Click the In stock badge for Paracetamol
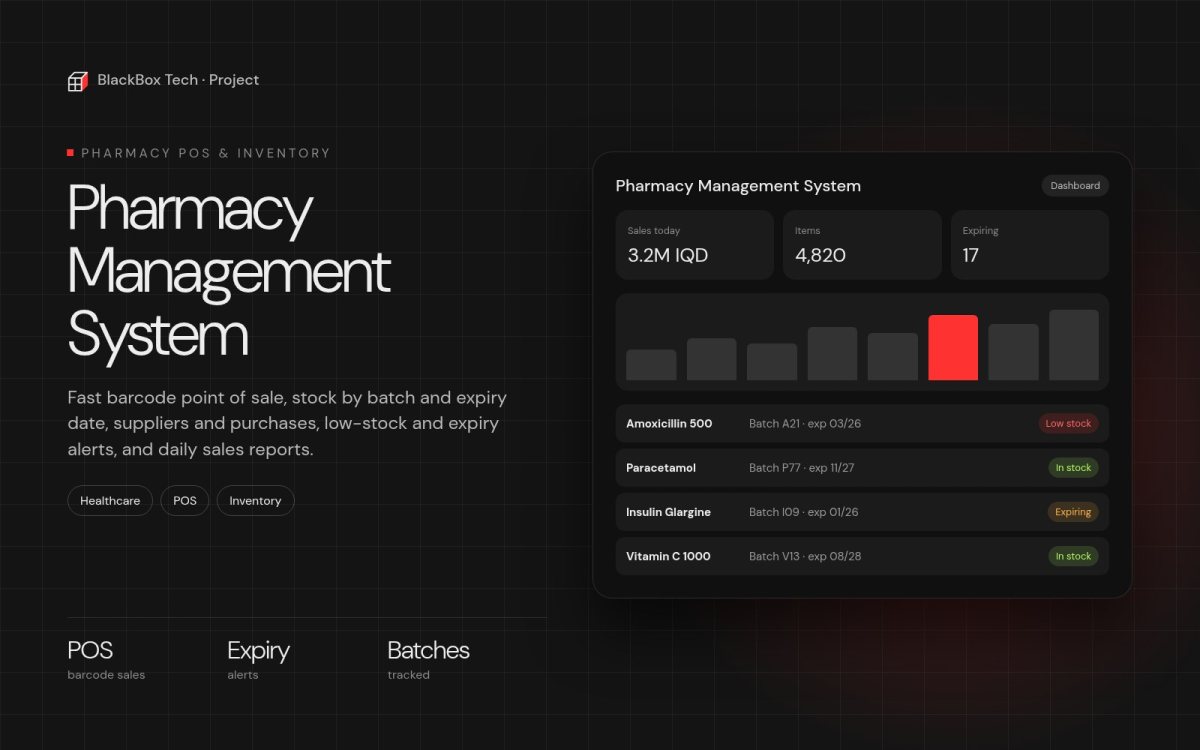1200x750 pixels. [x=1073, y=468]
